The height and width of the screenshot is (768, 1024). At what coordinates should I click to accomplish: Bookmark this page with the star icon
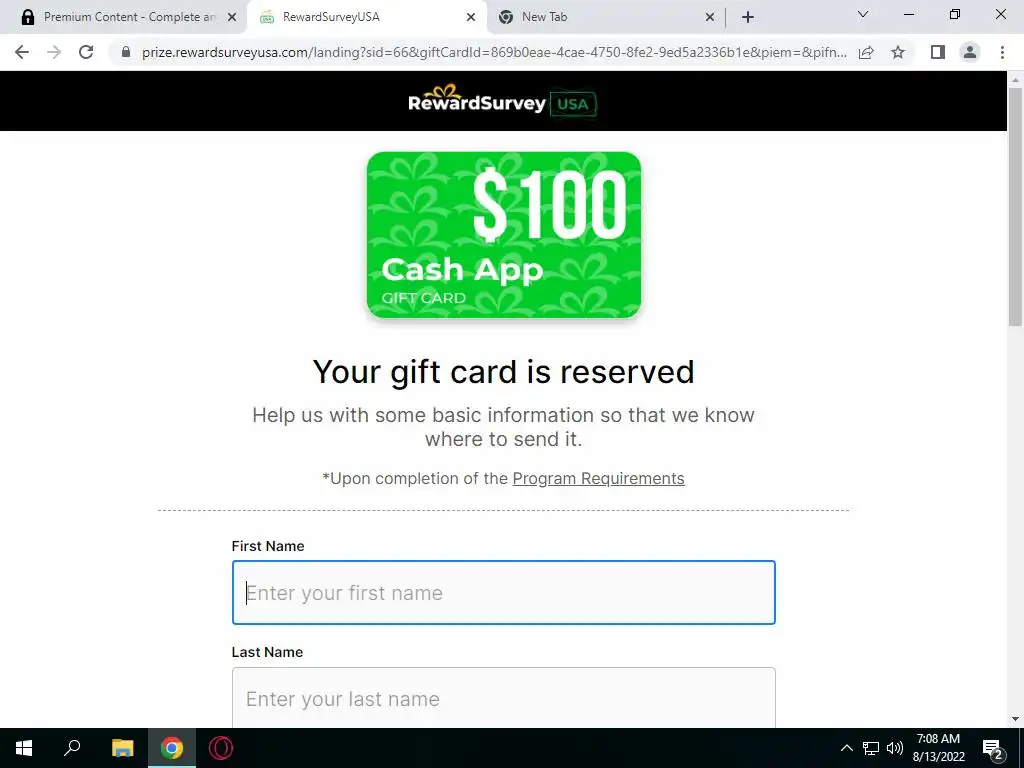[898, 52]
